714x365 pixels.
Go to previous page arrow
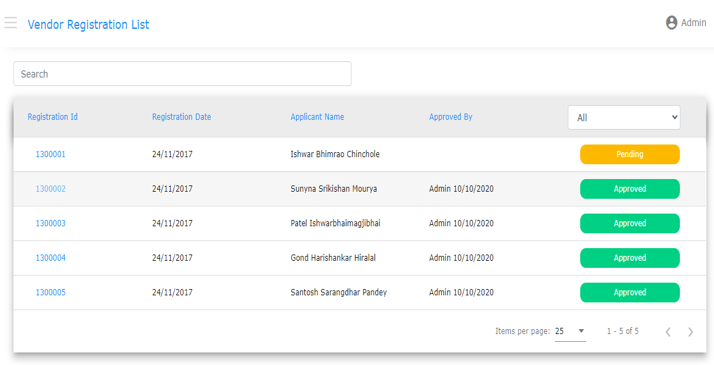(x=668, y=332)
